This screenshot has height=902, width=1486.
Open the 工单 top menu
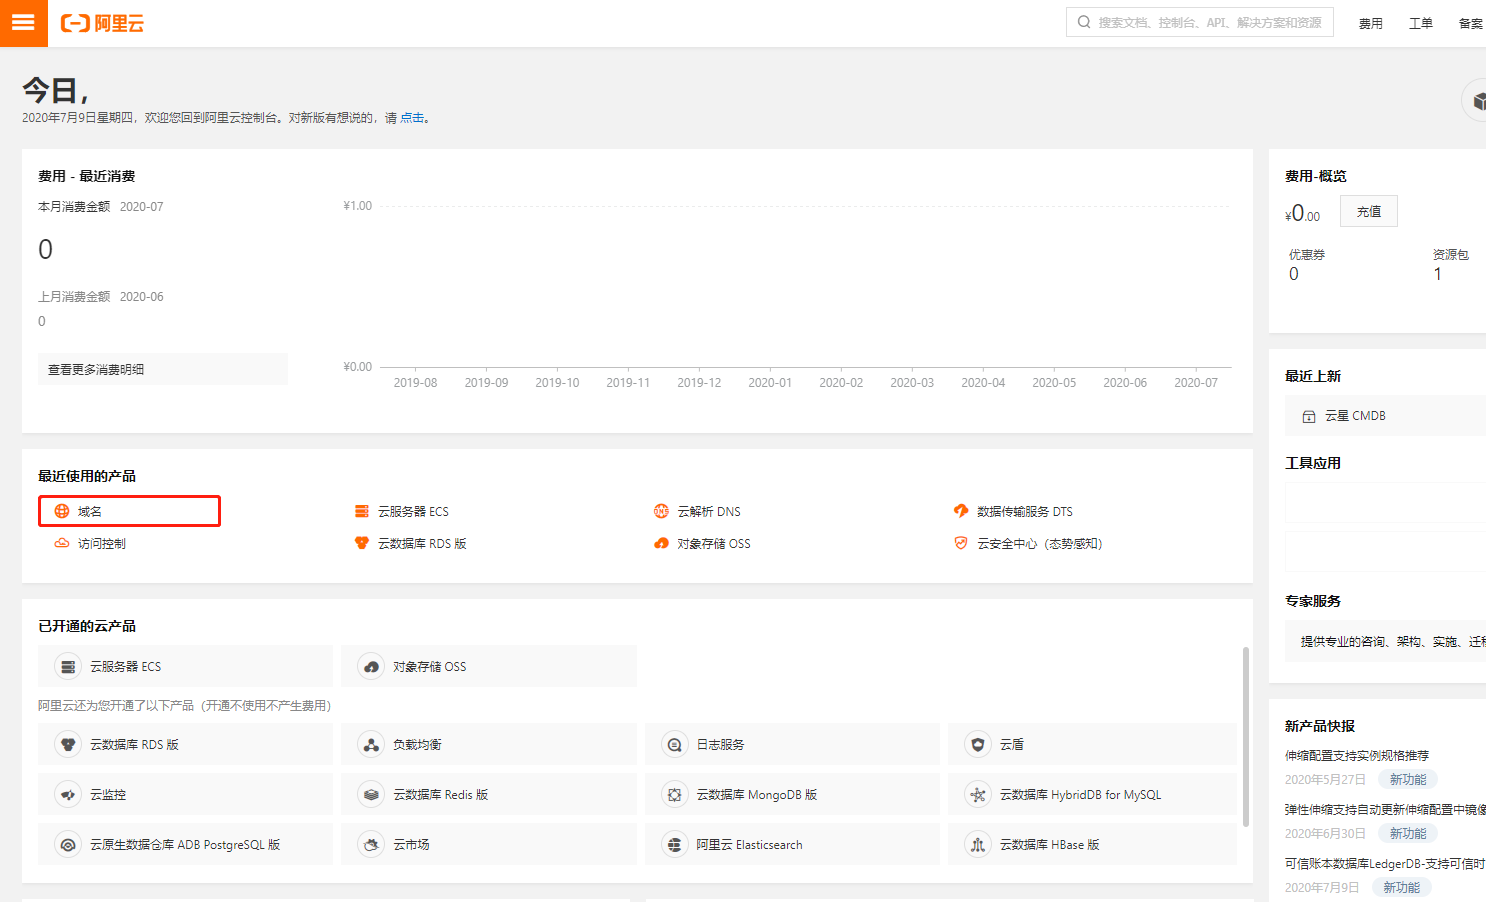tap(1420, 23)
